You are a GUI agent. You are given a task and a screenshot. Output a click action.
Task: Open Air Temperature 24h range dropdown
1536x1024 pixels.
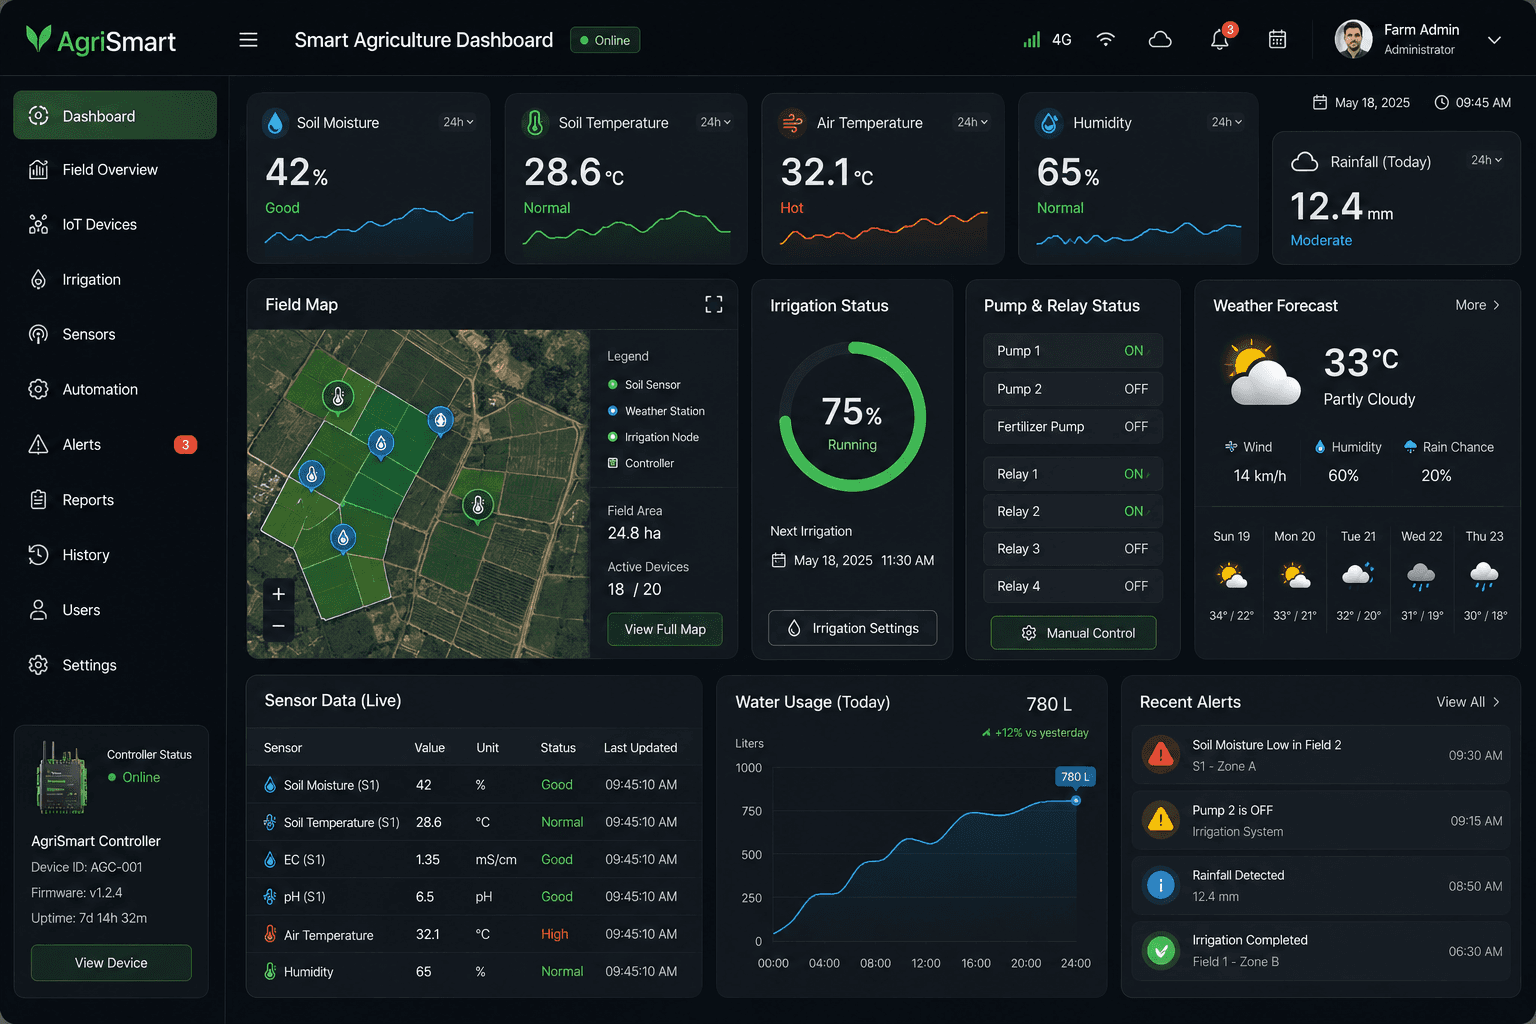973,122
